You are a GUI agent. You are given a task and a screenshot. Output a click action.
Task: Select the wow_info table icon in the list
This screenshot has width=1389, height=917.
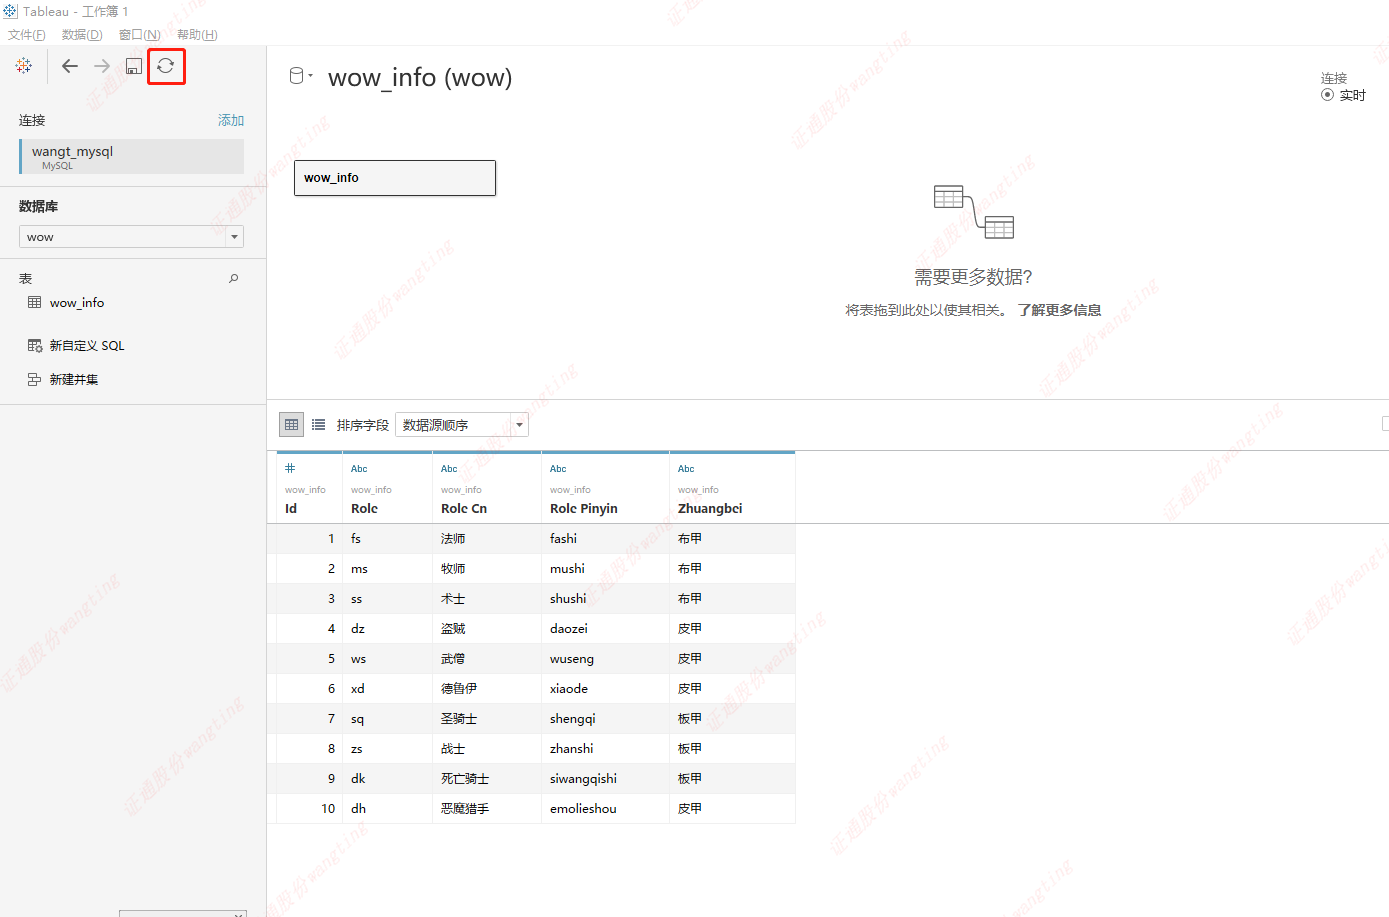[x=35, y=302]
